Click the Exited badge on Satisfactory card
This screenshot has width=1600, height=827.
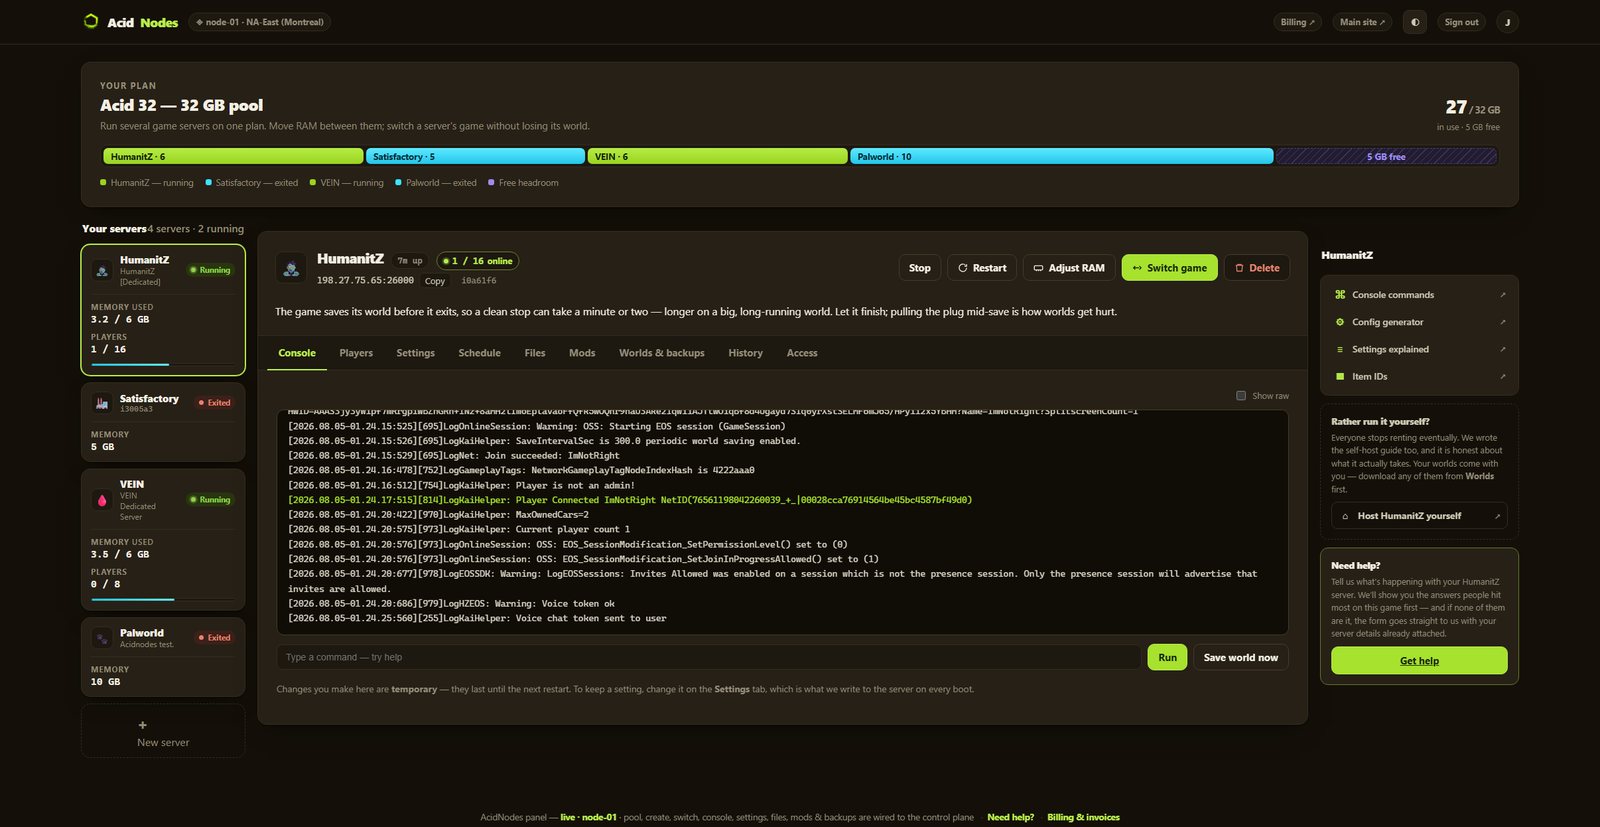(x=214, y=403)
